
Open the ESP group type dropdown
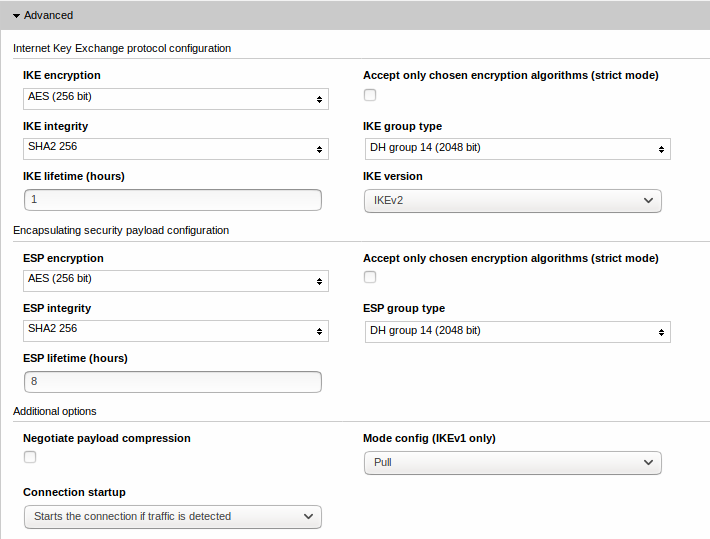click(x=518, y=332)
